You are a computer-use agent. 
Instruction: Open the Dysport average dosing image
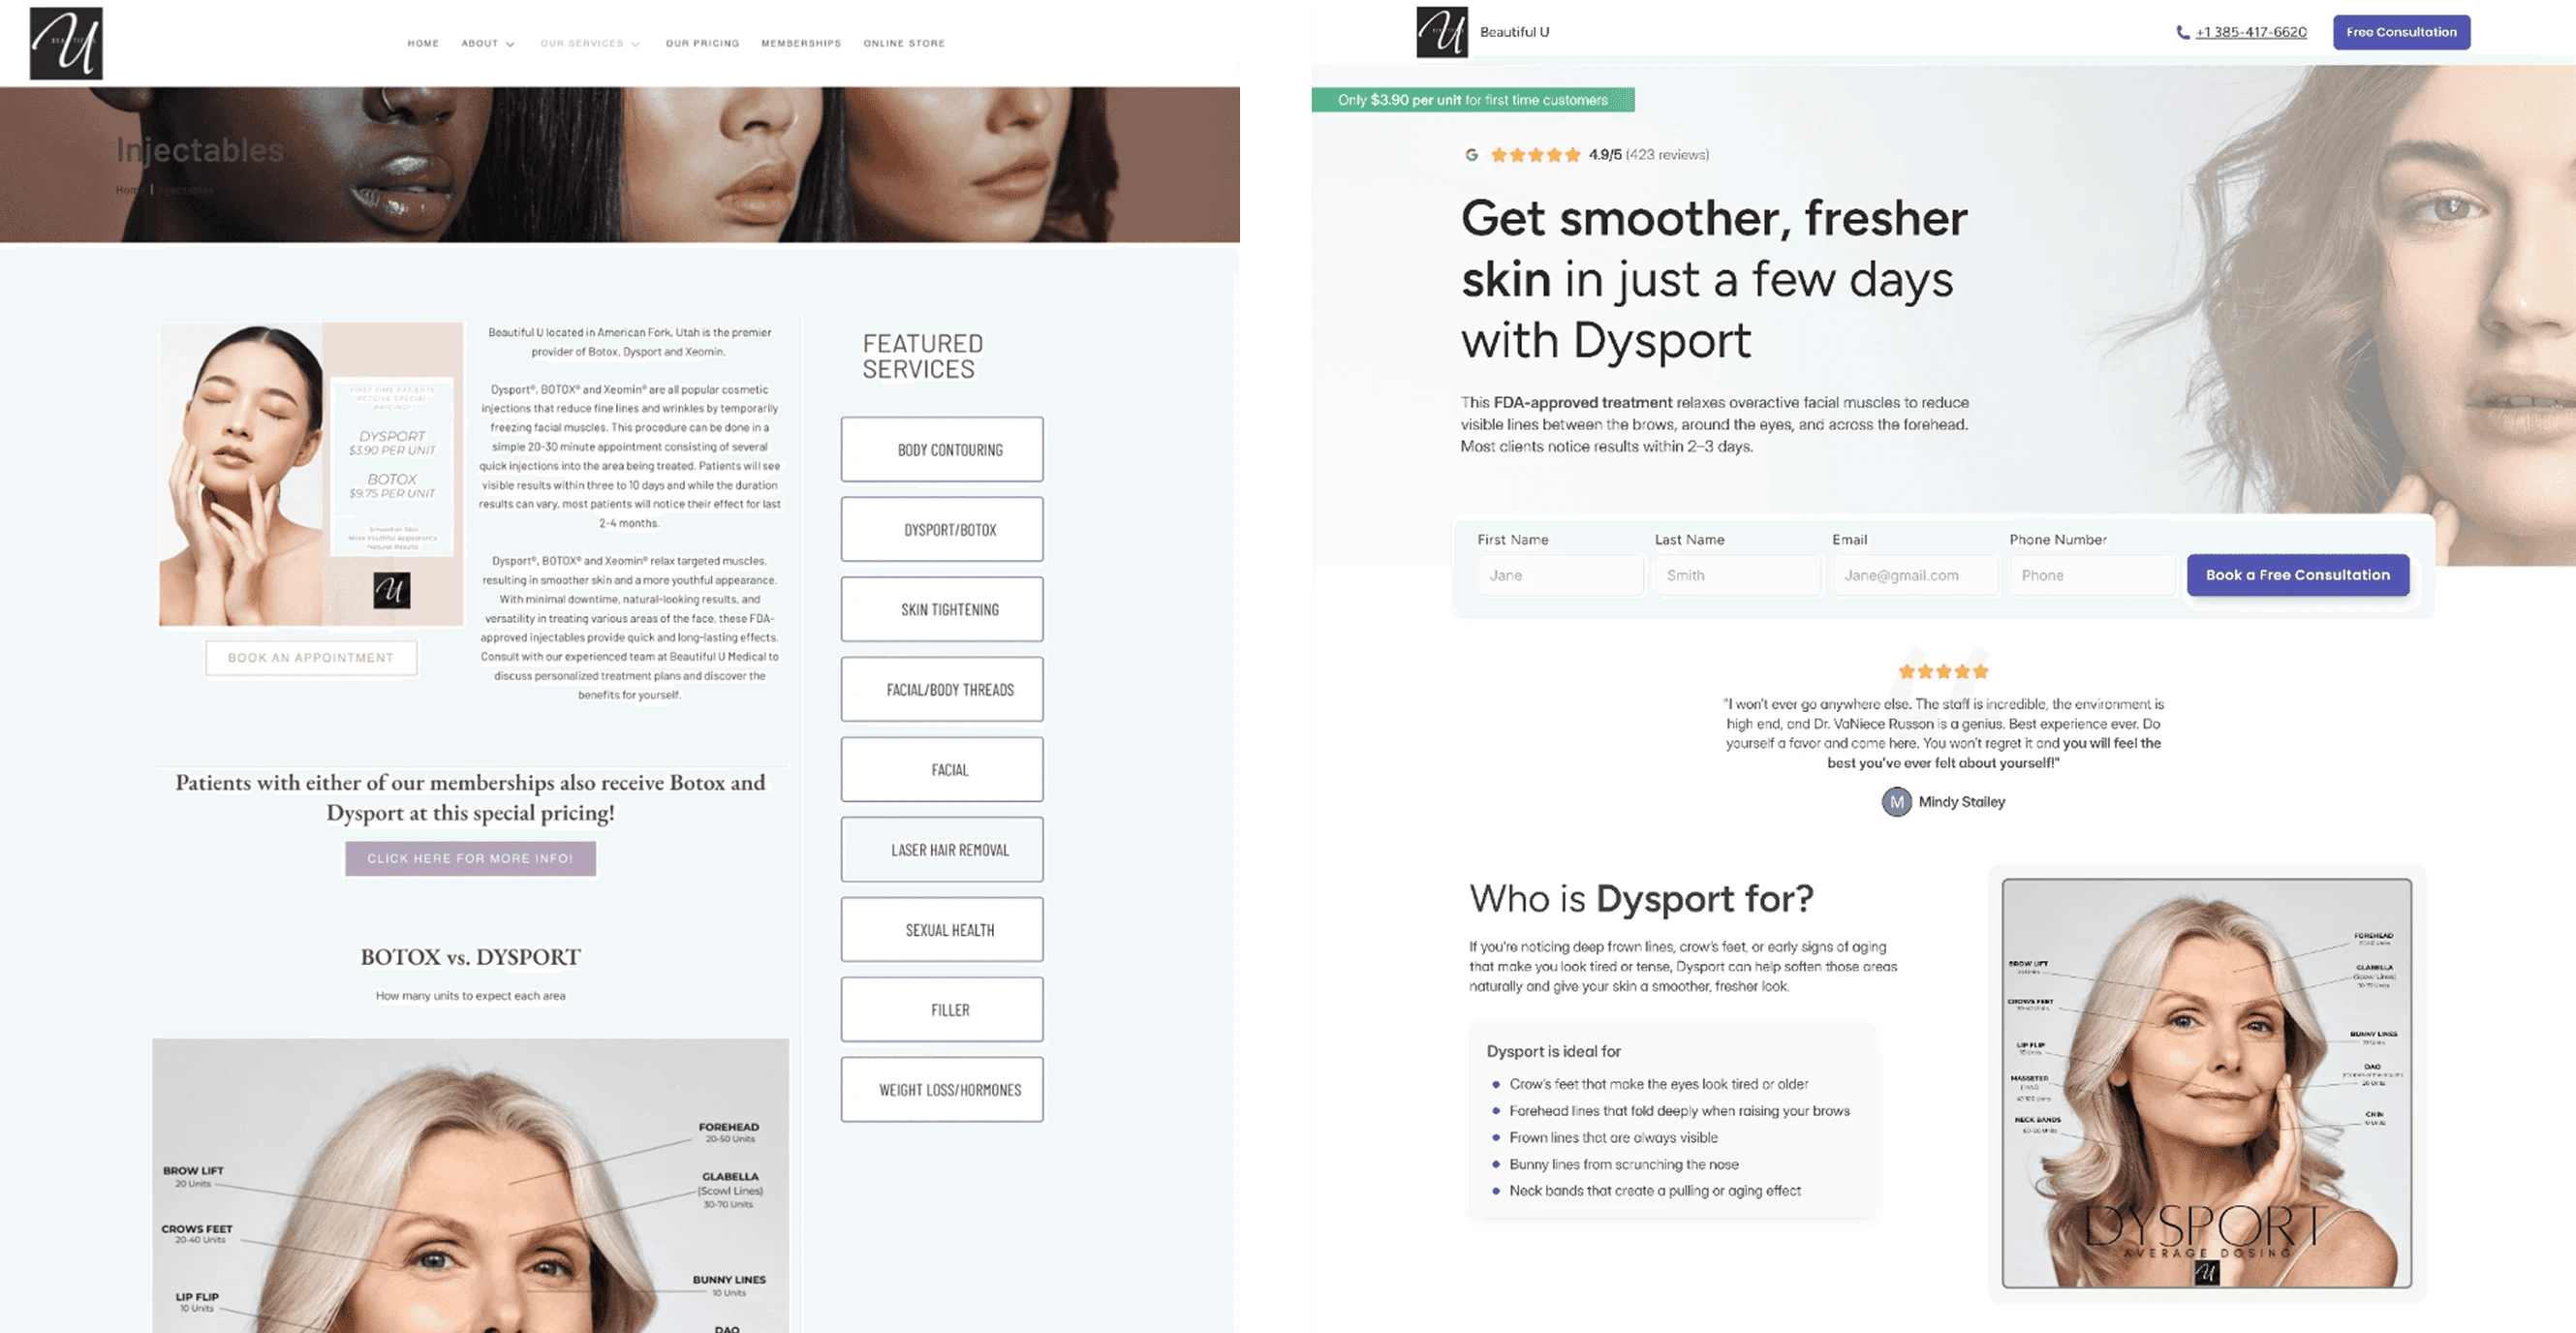tap(2206, 1083)
